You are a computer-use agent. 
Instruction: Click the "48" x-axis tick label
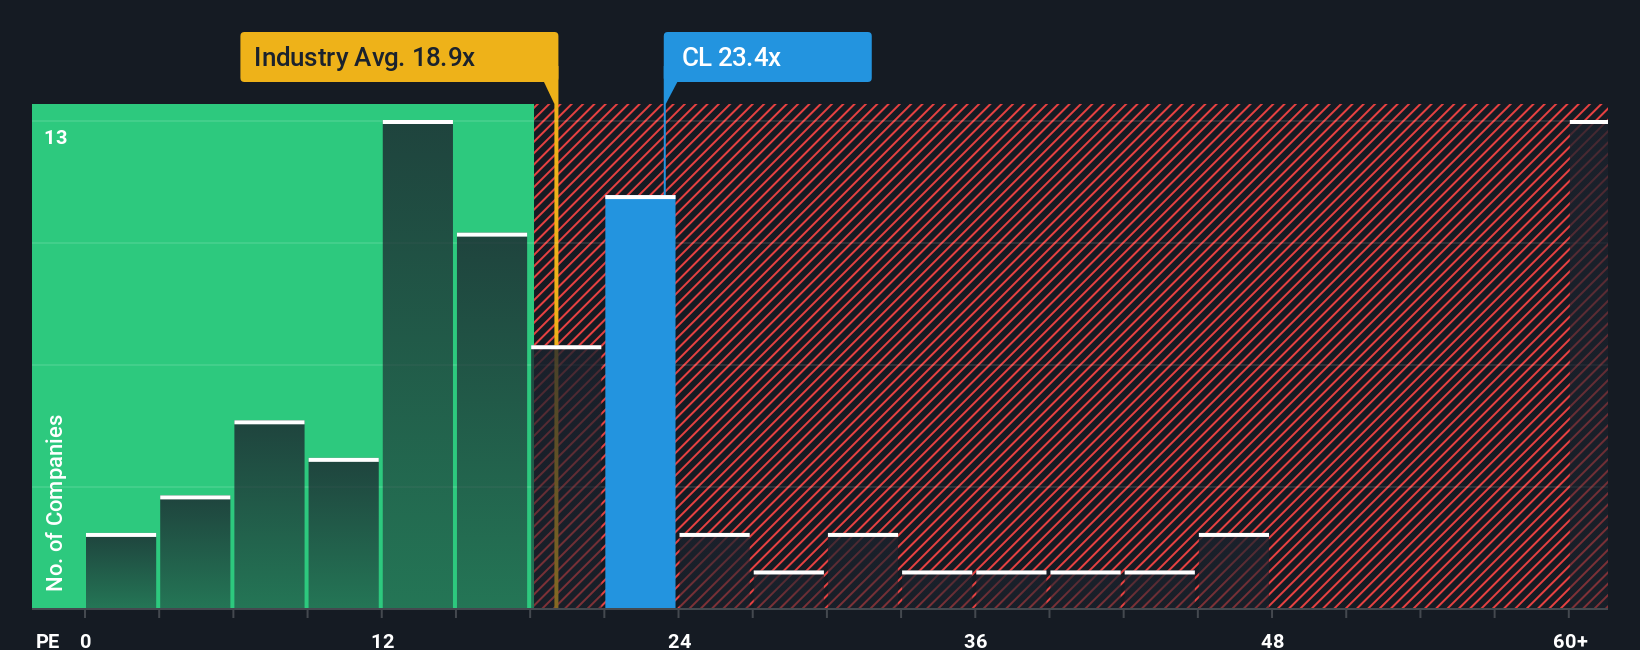1272,640
